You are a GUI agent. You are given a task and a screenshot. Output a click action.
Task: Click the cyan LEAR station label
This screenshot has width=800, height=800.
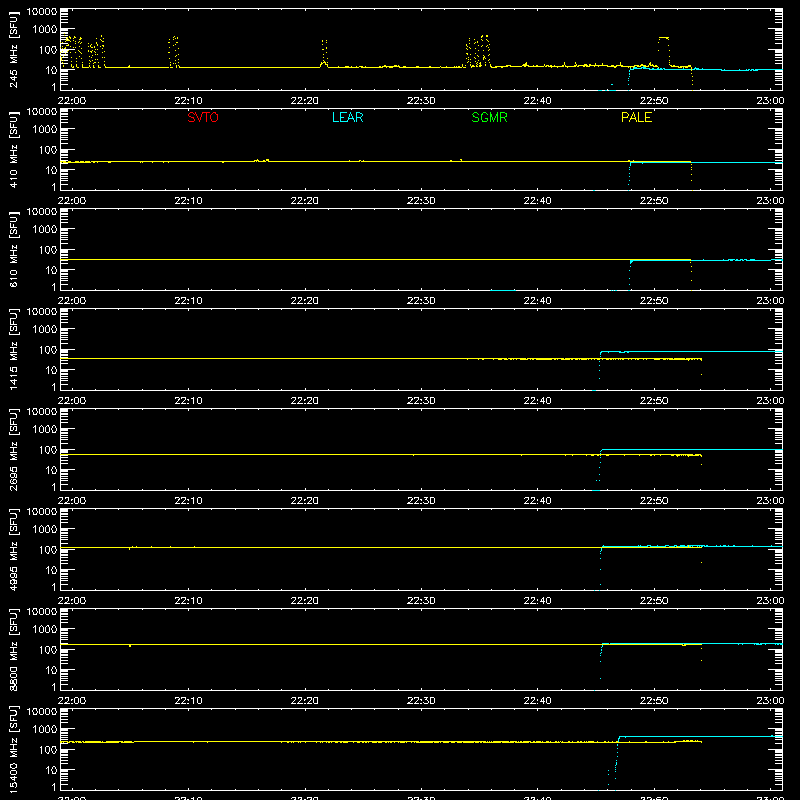coord(347,117)
